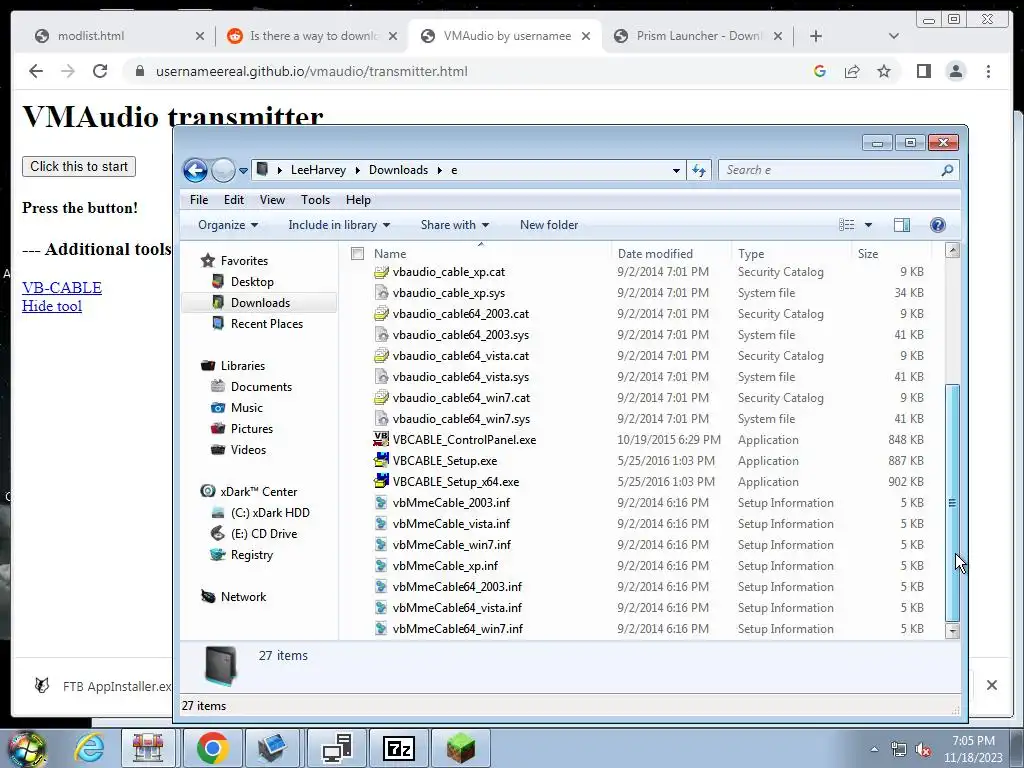Open the File menu
1024x768 pixels.
199,200
